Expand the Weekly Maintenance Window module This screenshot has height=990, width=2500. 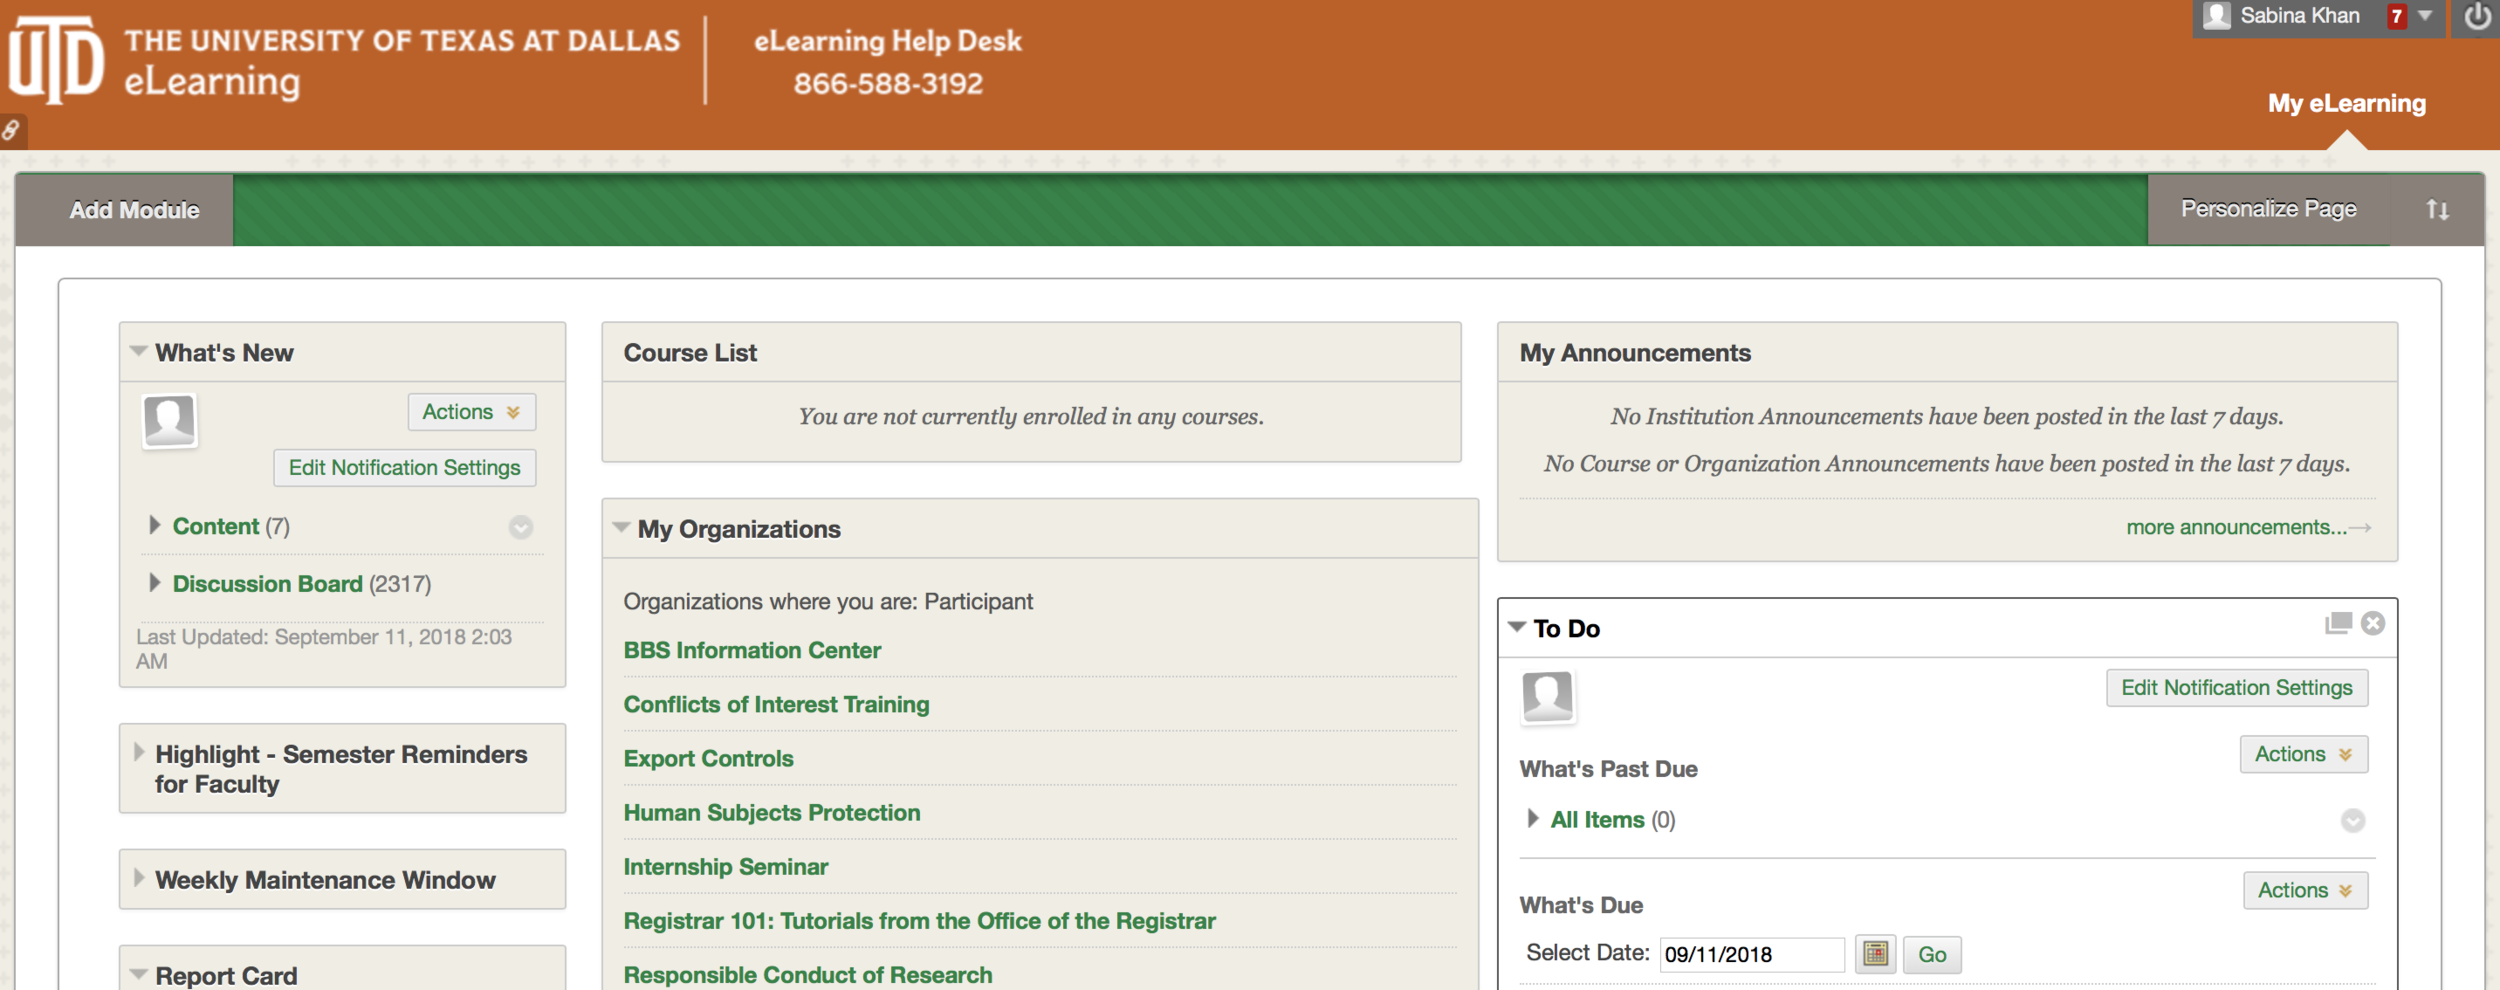(139, 877)
